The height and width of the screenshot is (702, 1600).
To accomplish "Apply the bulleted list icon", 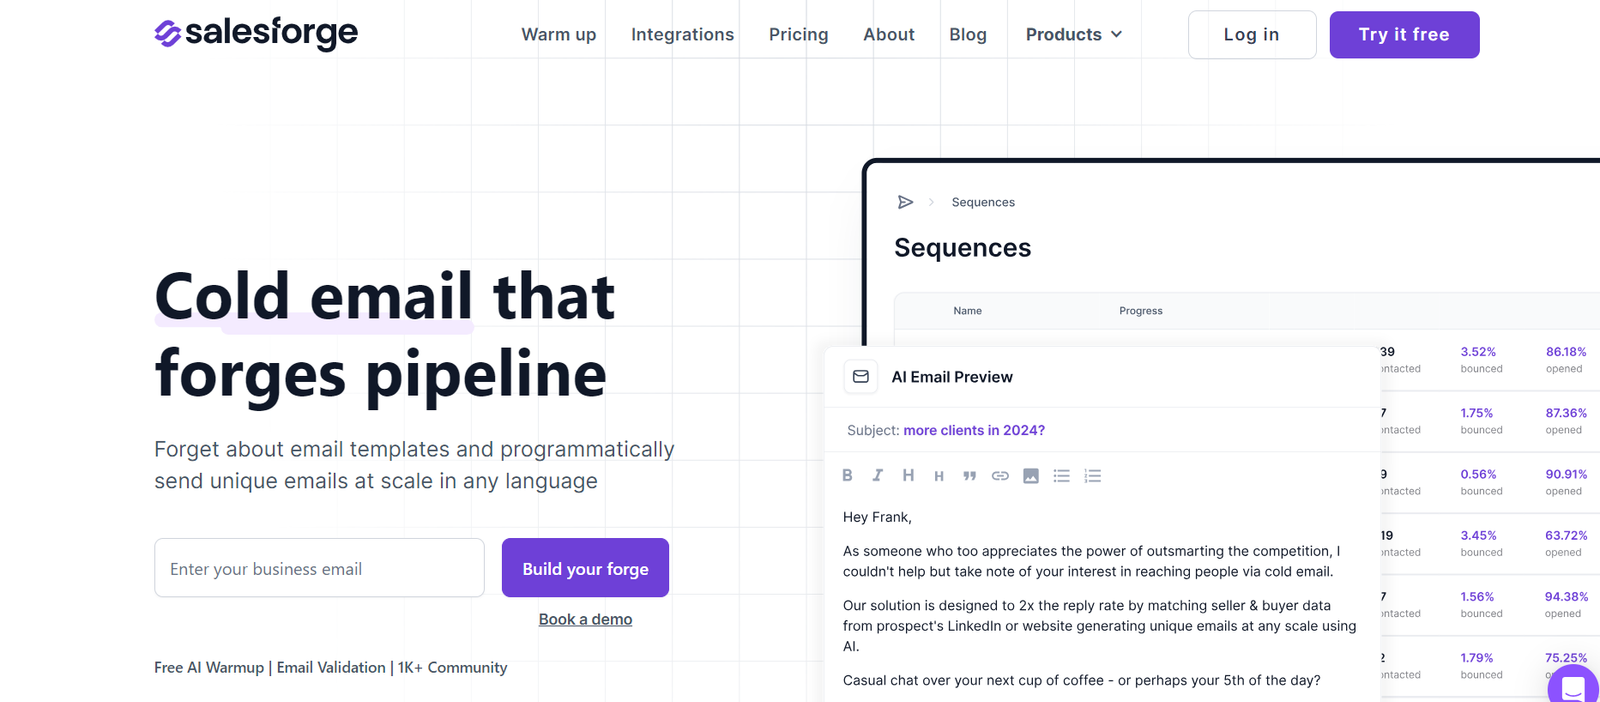I will pyautogui.click(x=1062, y=476).
